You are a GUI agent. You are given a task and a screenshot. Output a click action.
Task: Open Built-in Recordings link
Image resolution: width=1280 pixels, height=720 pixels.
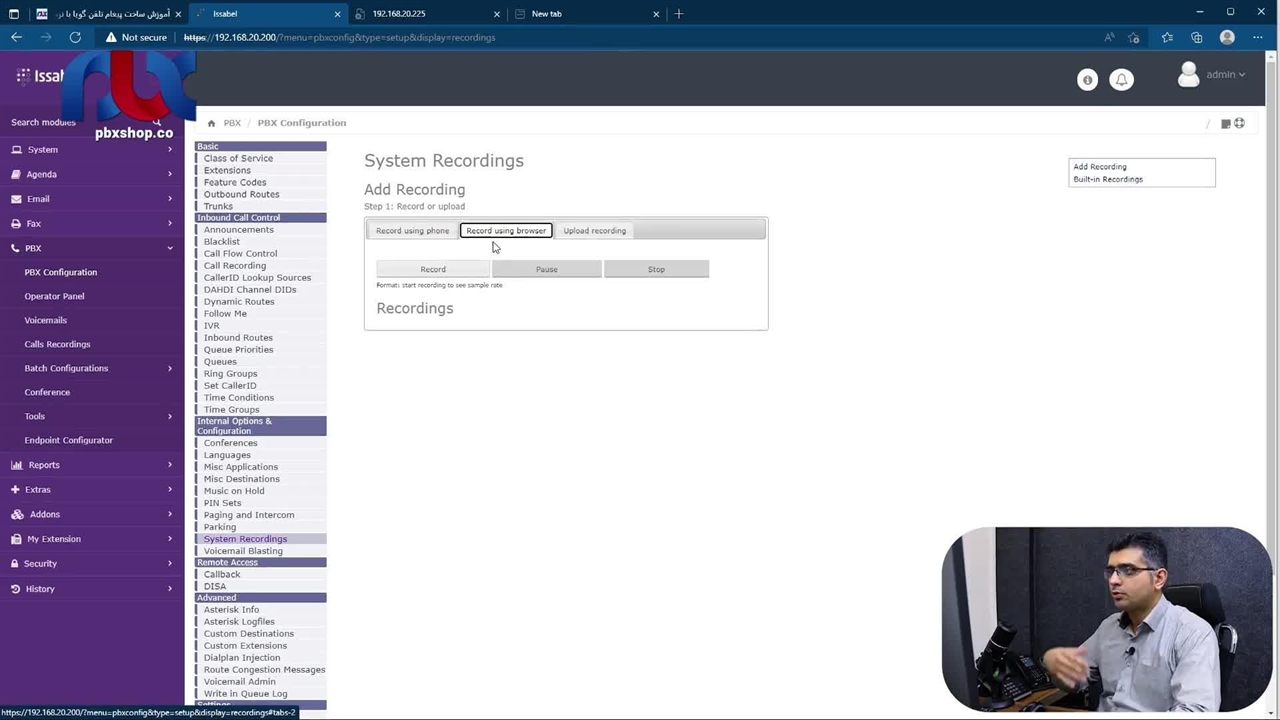click(1107, 180)
